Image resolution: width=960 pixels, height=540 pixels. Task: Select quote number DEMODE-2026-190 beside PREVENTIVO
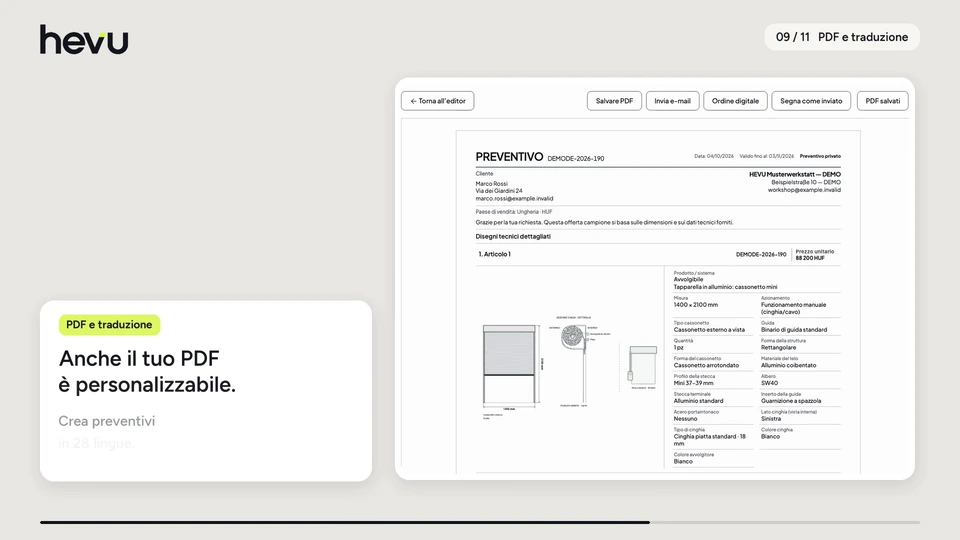coord(576,159)
